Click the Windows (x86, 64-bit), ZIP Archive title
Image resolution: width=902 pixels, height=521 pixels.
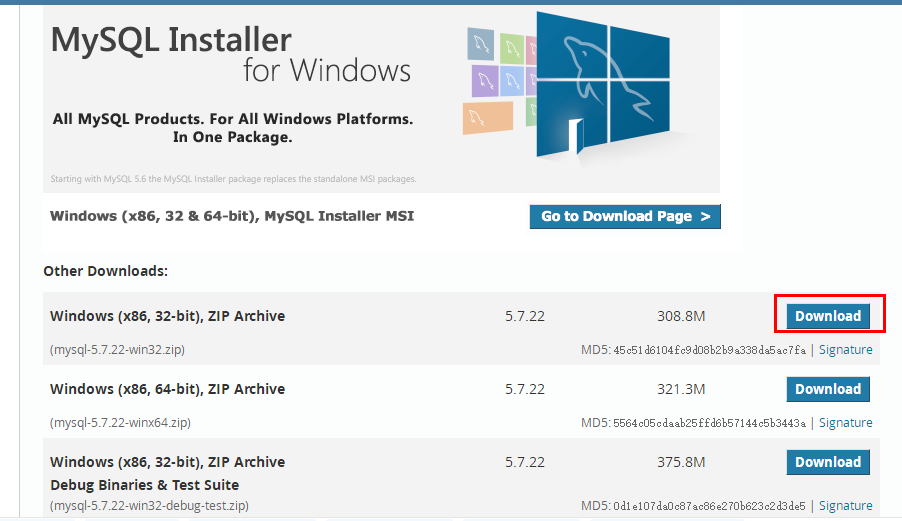coord(167,389)
